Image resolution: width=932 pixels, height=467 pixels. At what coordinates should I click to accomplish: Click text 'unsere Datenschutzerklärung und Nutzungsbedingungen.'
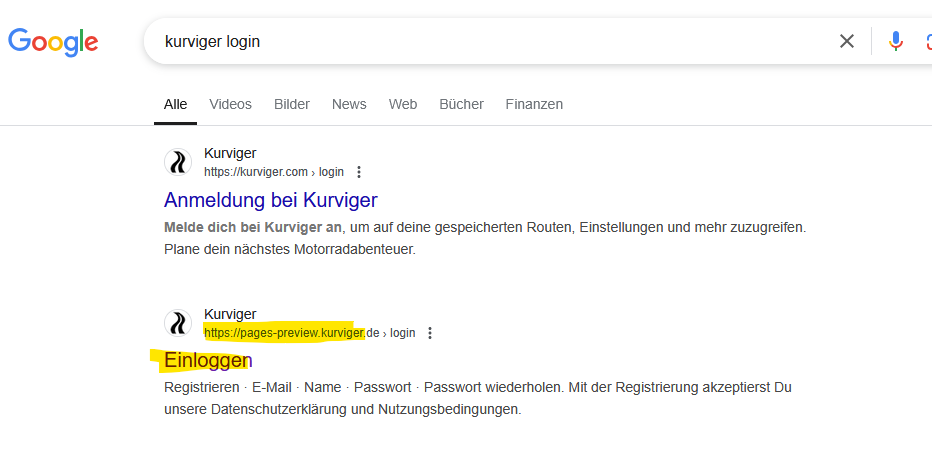point(342,410)
